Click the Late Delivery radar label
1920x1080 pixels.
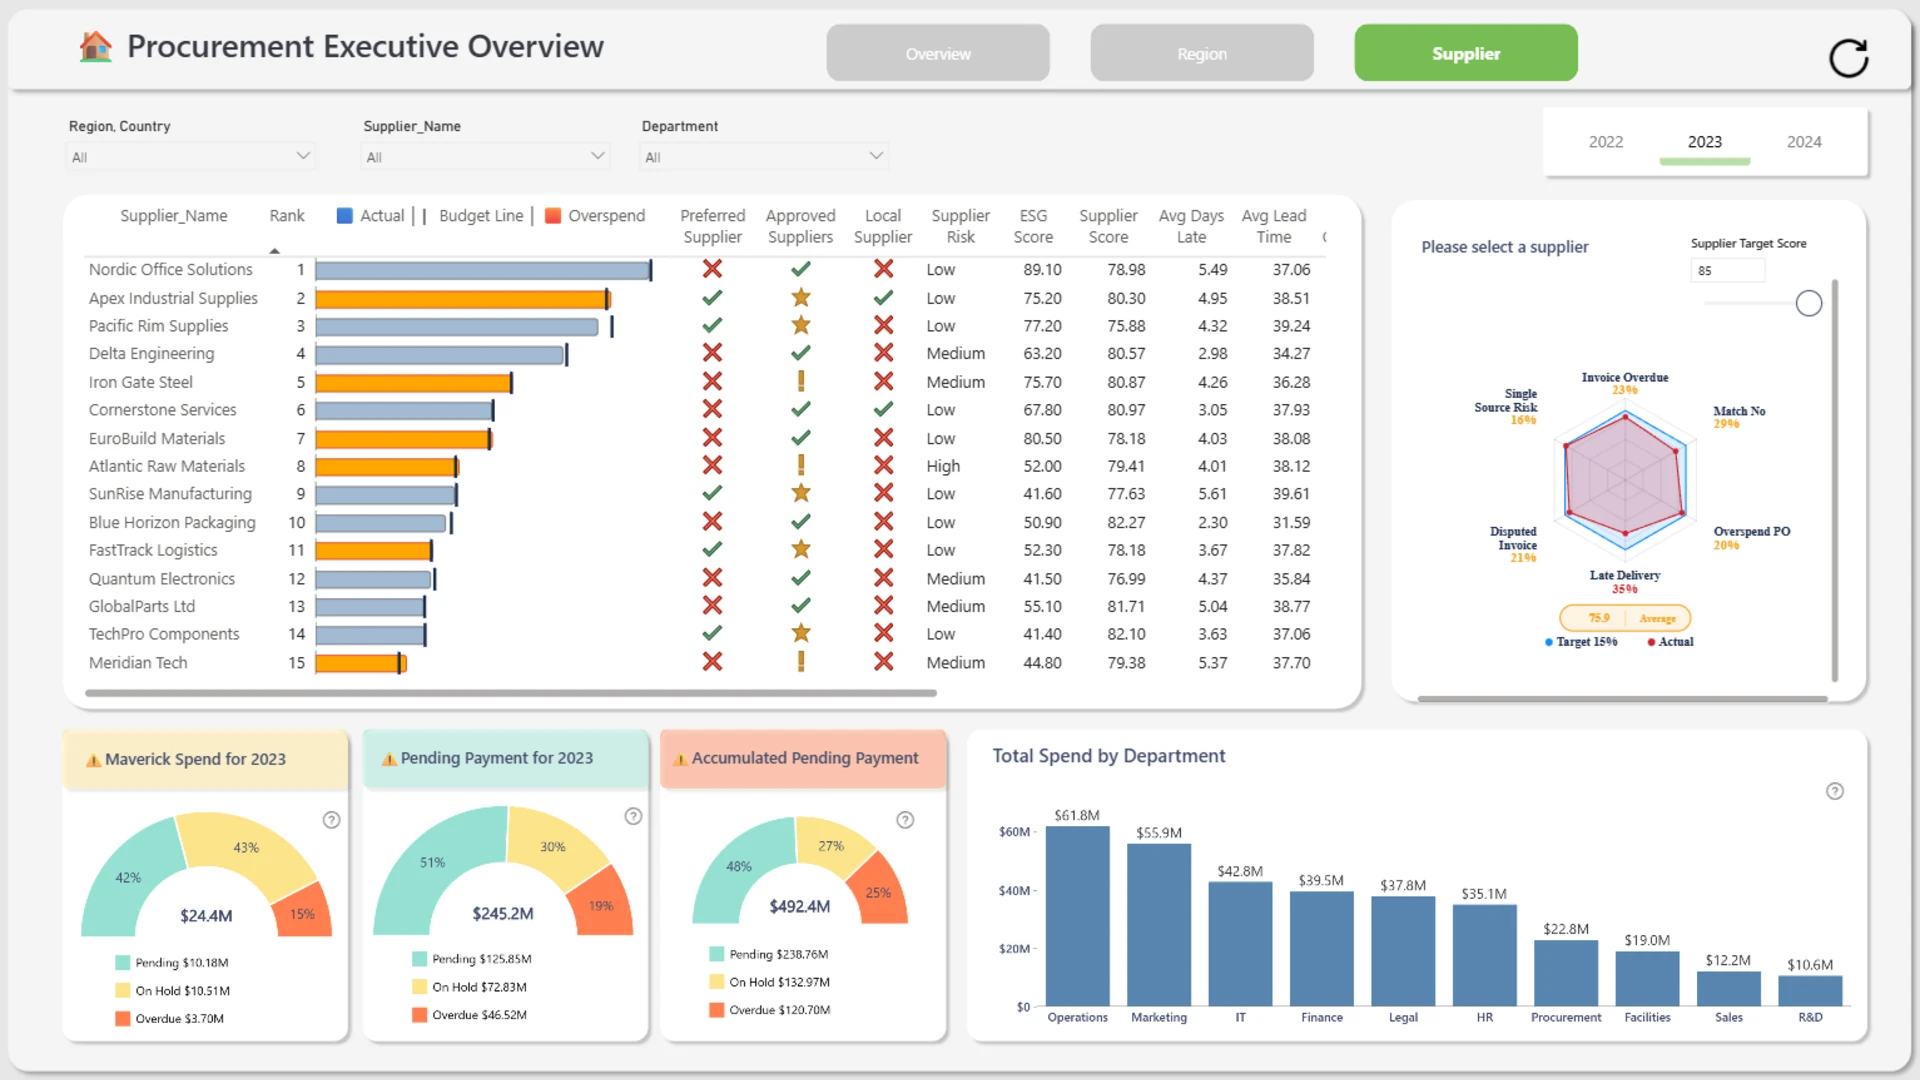point(1625,576)
